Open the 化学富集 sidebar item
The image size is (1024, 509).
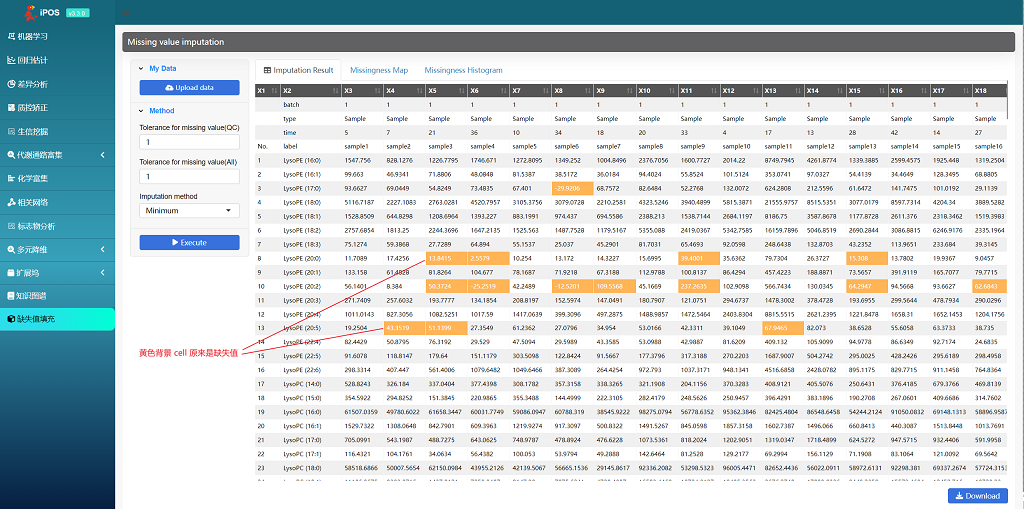(40, 178)
